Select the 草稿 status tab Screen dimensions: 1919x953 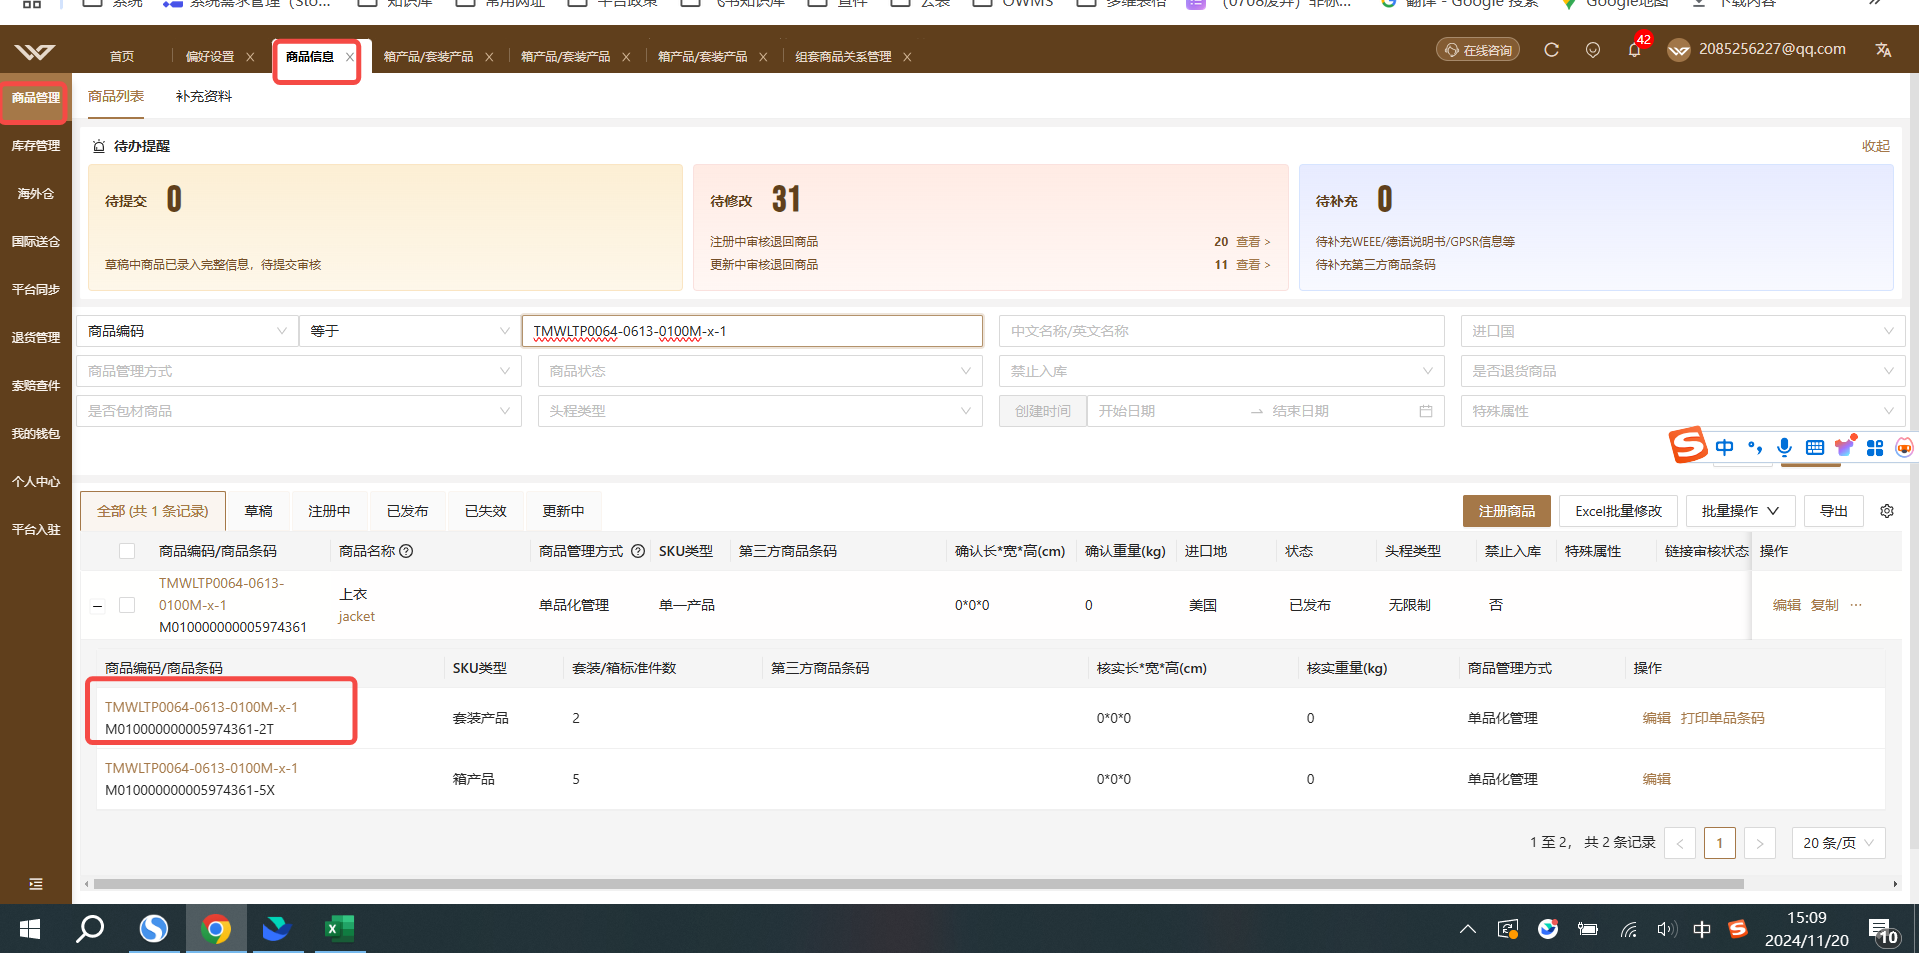point(258,511)
